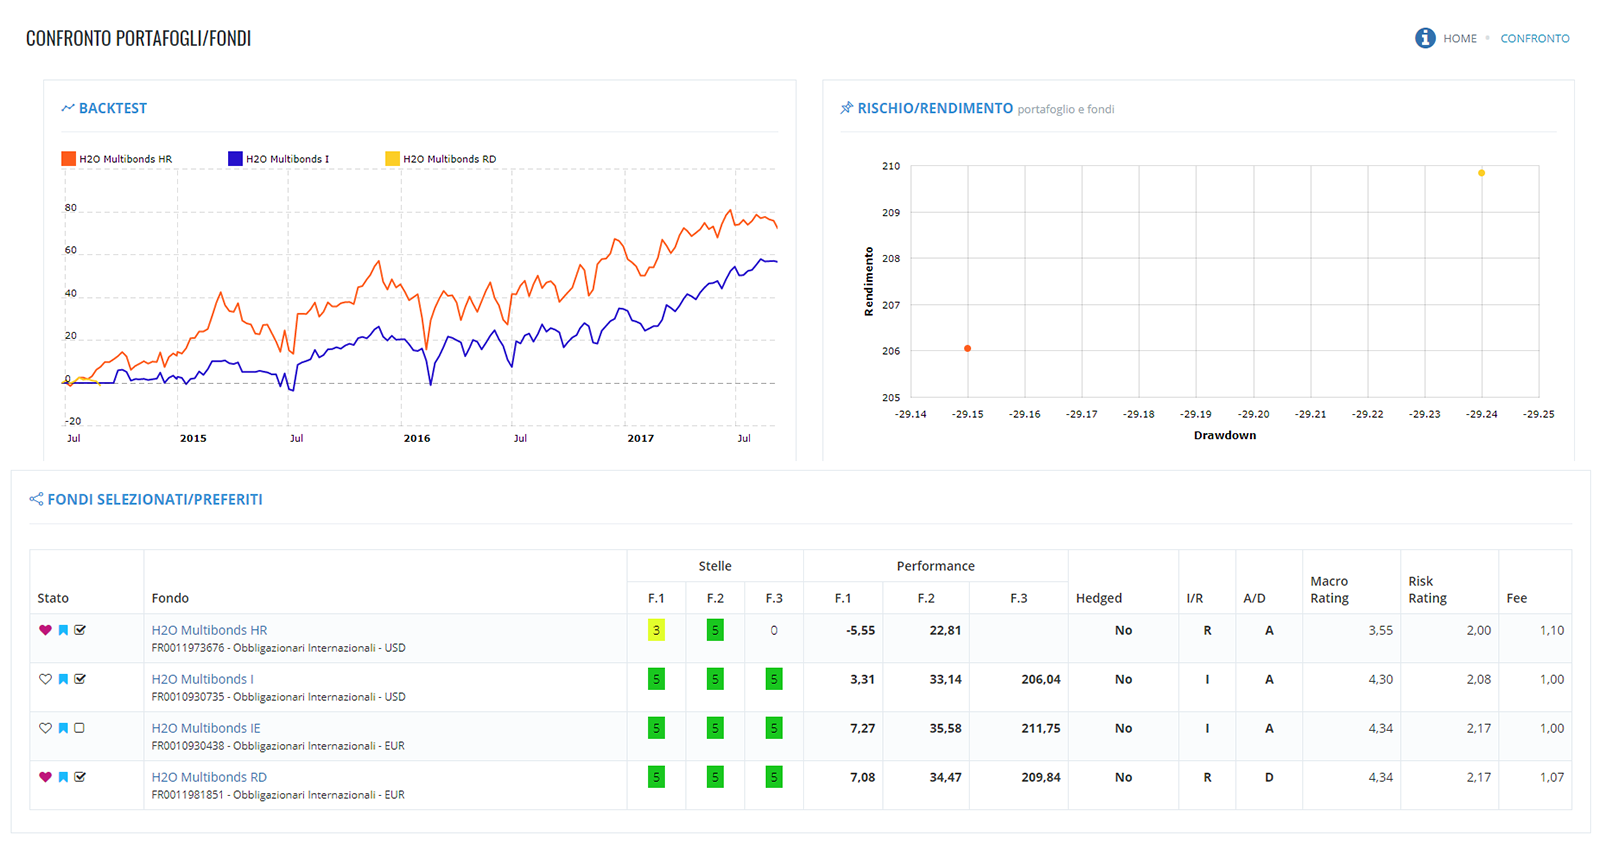Viewport: 1600px width, 844px height.
Task: Open the H2O Multibonds IE fund link
Action: (x=206, y=728)
